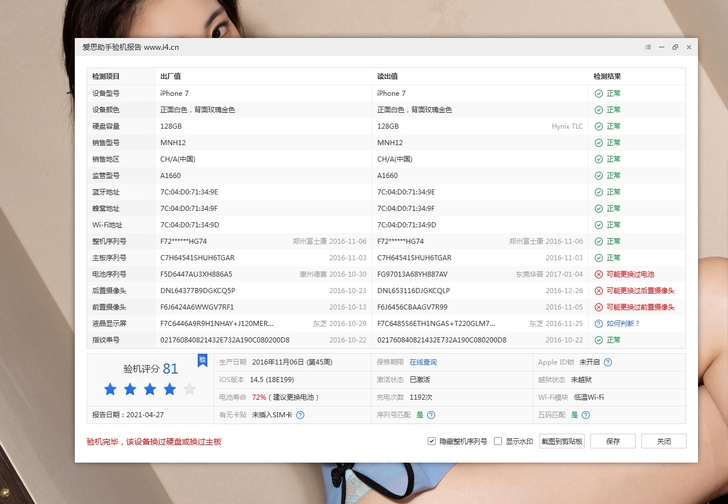Click the green check icon for 销售地区

599,159
